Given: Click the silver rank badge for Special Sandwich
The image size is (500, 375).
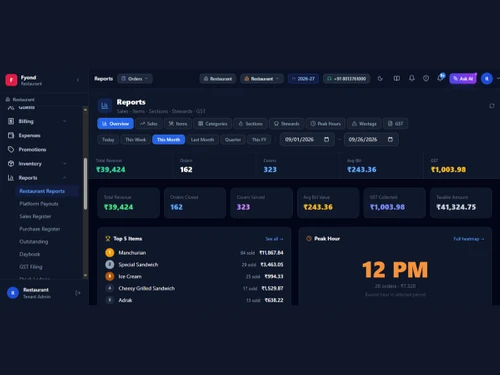Looking at the screenshot, I should (x=110, y=265).
